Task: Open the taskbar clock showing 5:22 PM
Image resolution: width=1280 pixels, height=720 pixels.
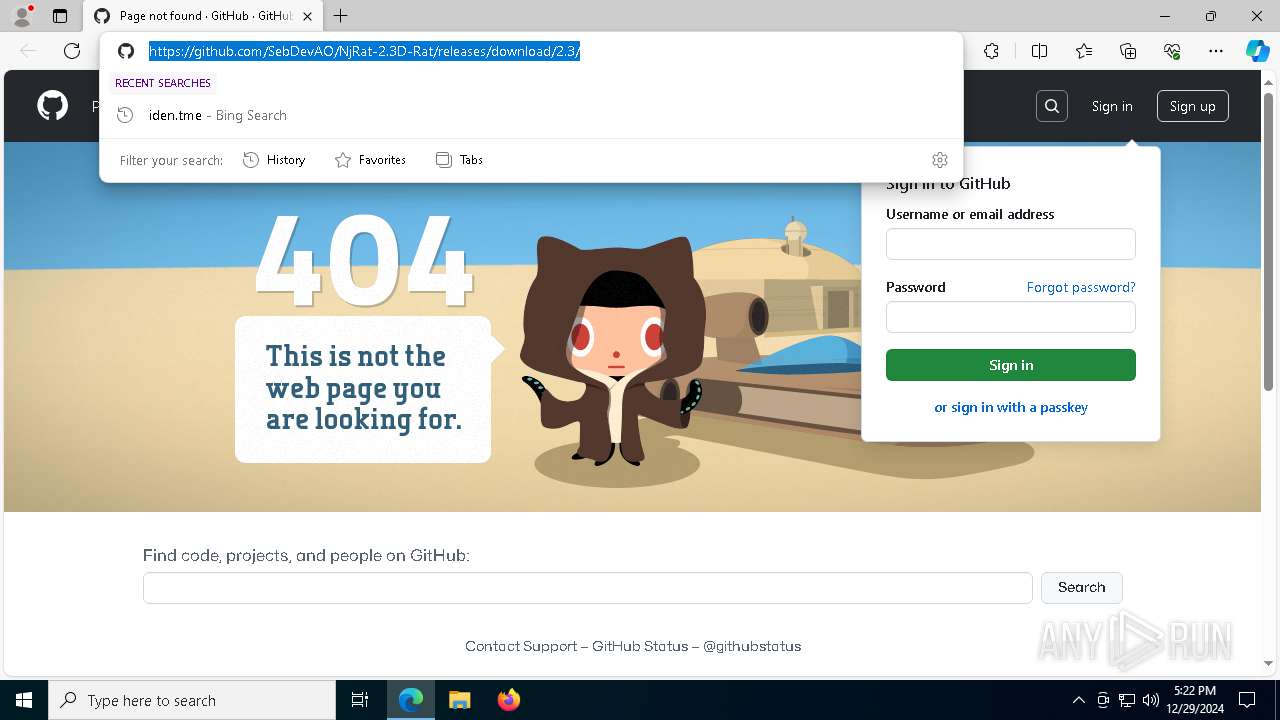Action: (x=1195, y=699)
